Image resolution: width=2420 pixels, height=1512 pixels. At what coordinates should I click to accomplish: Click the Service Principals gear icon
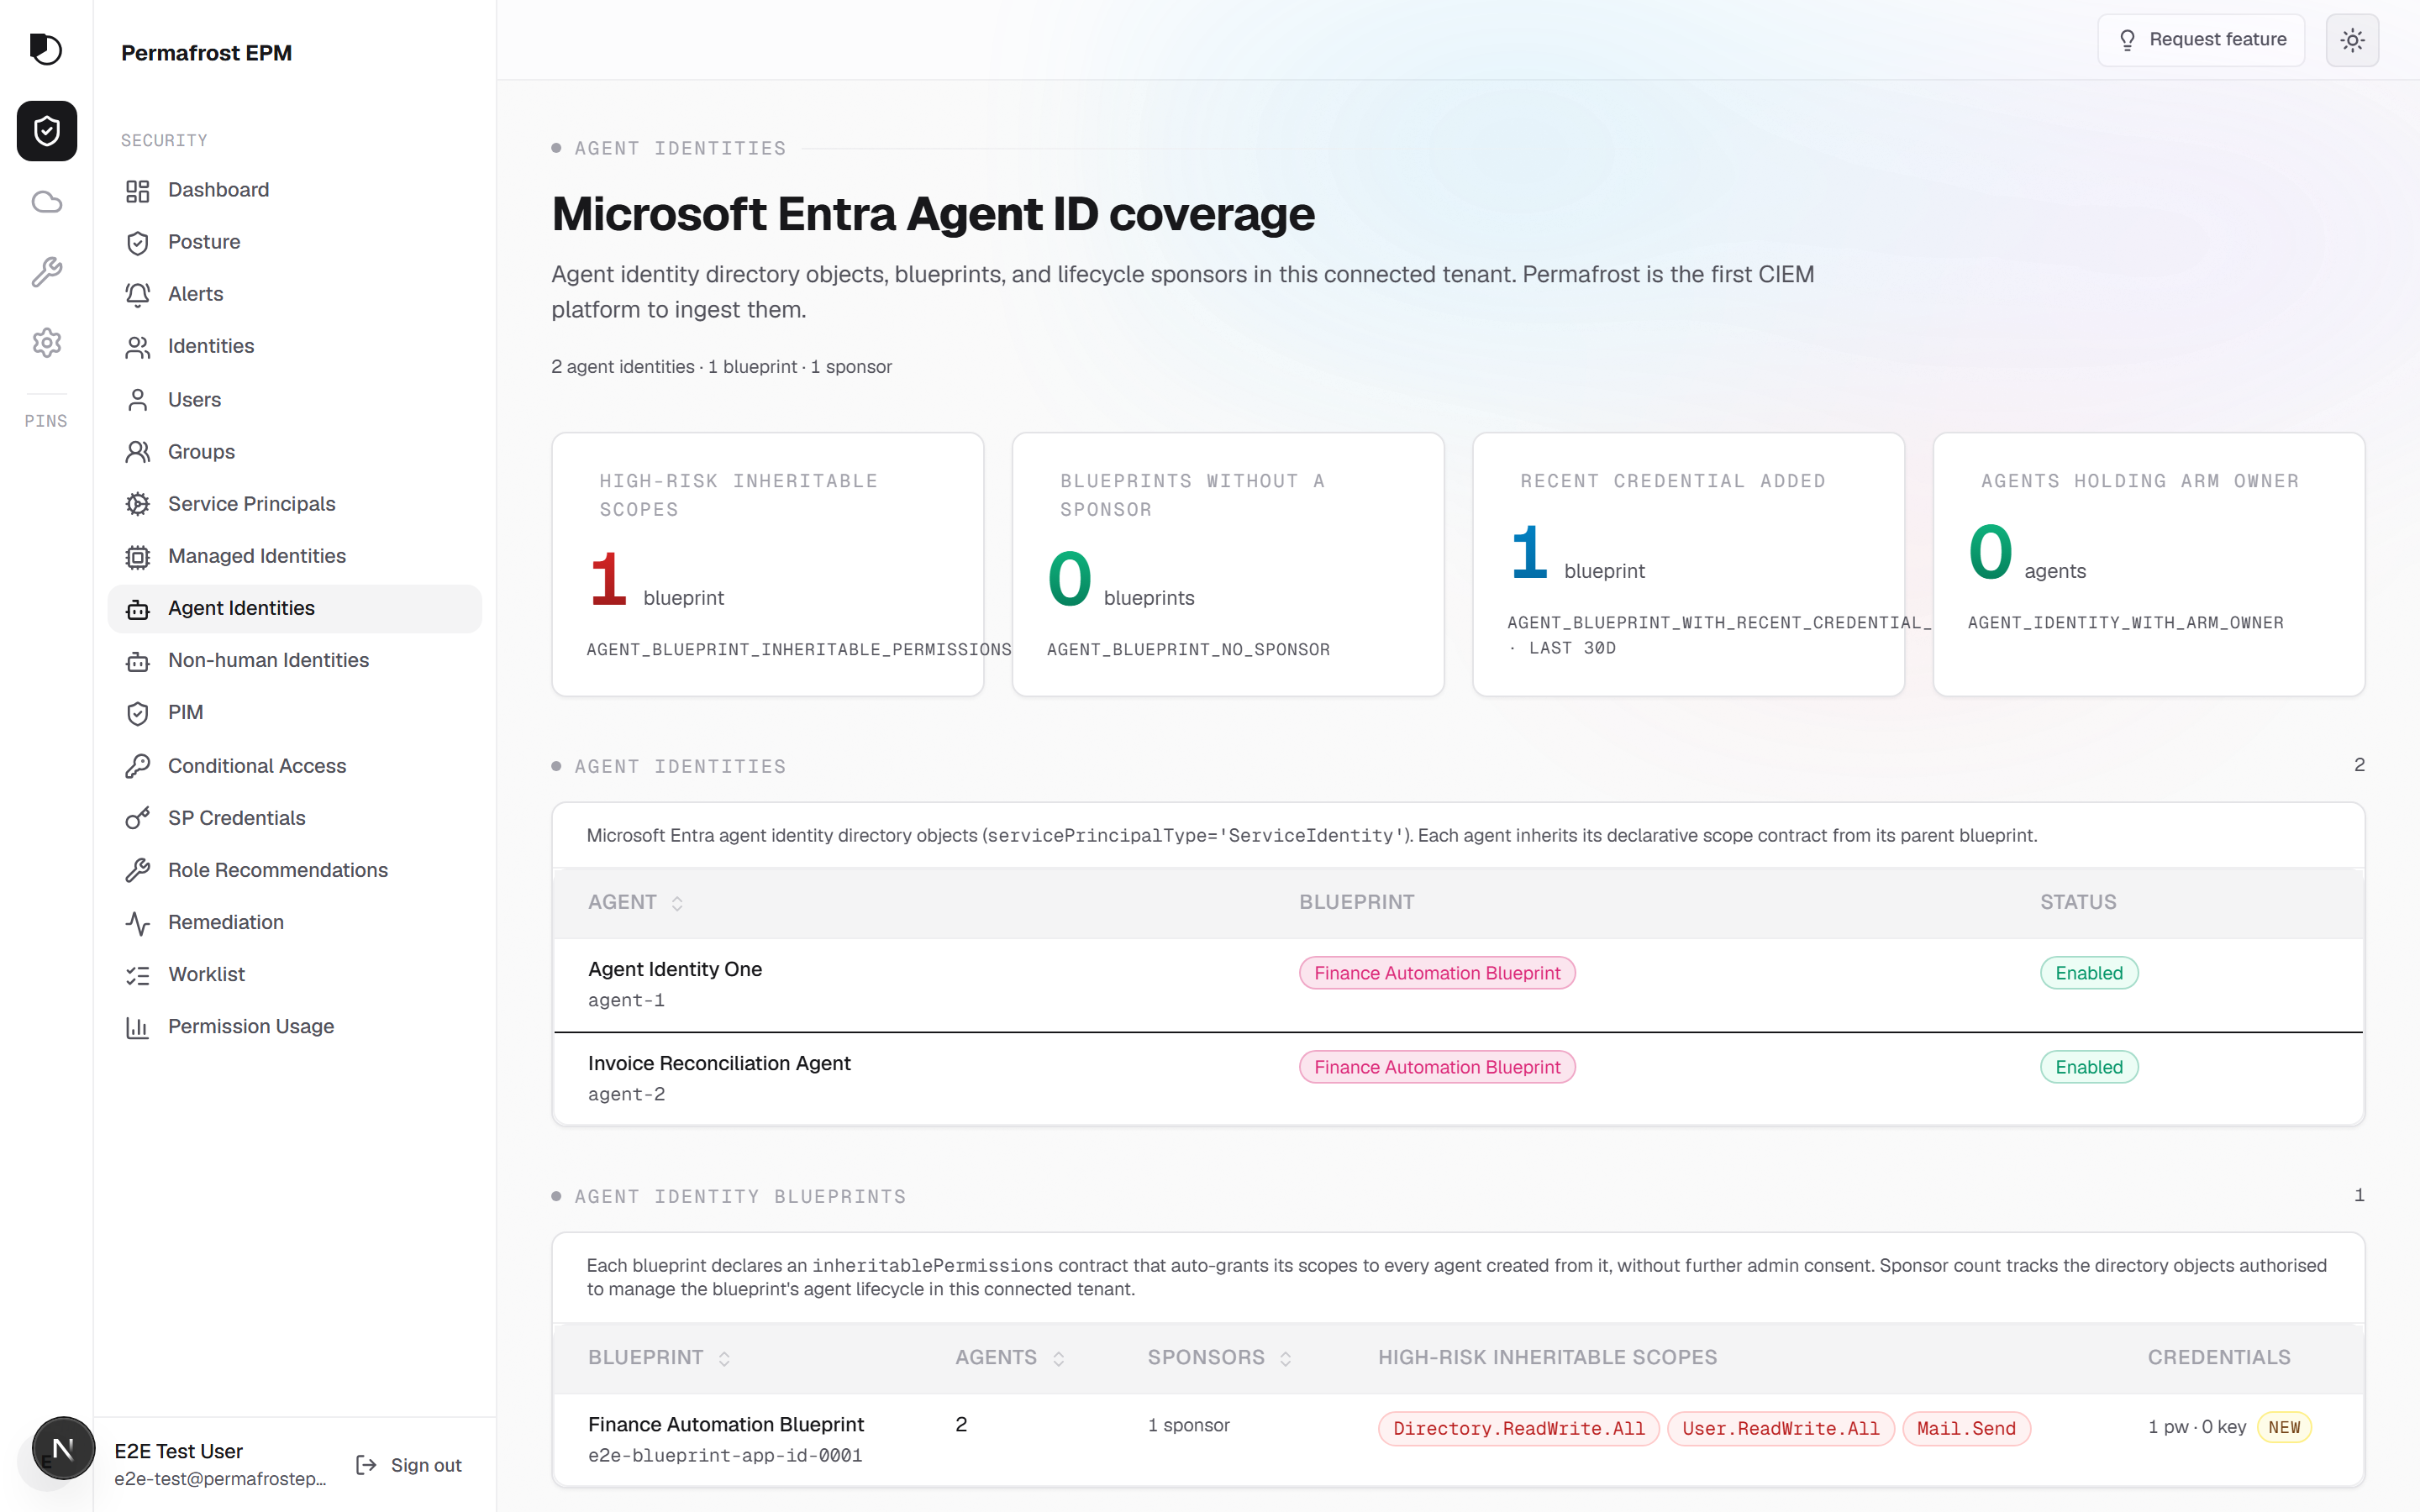[x=138, y=504]
